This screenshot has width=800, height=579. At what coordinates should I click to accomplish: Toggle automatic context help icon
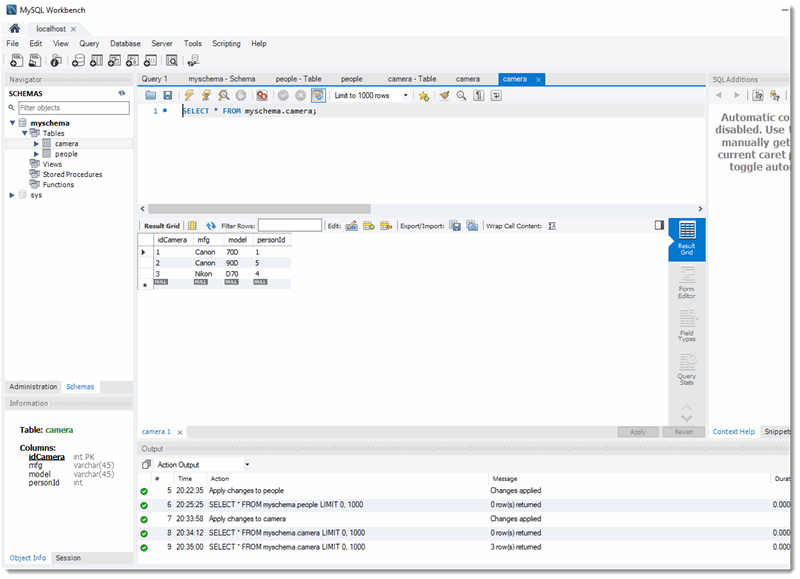[775, 95]
